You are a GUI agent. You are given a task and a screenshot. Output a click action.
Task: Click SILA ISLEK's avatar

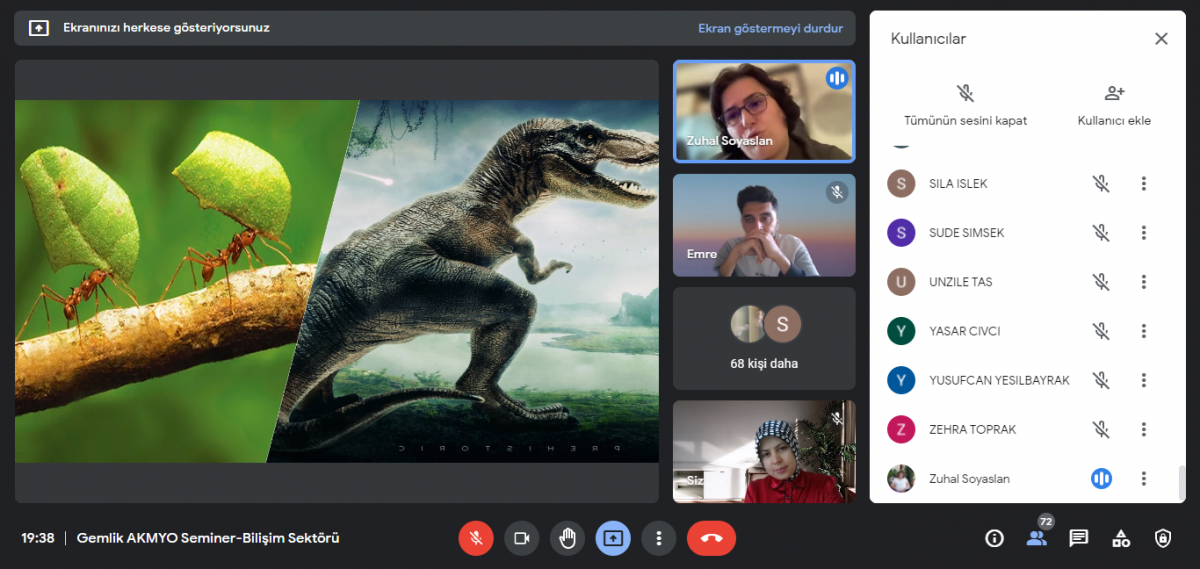pos(901,184)
